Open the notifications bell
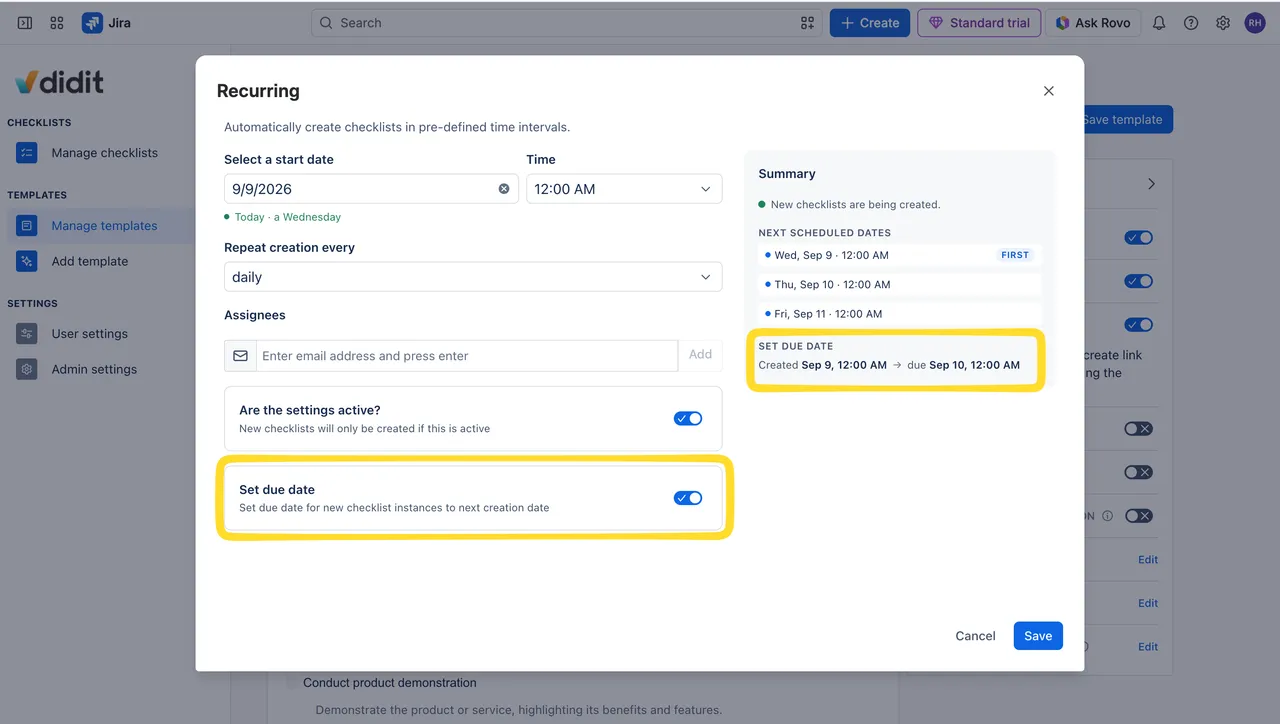The height and width of the screenshot is (724, 1280). 1159,23
